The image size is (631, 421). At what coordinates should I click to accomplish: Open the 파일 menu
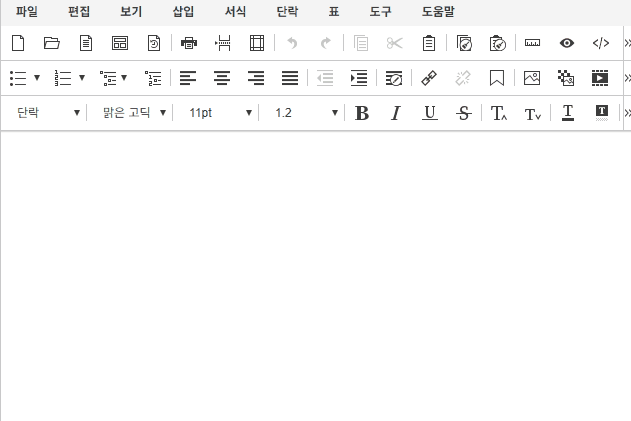pyautogui.click(x=26, y=13)
